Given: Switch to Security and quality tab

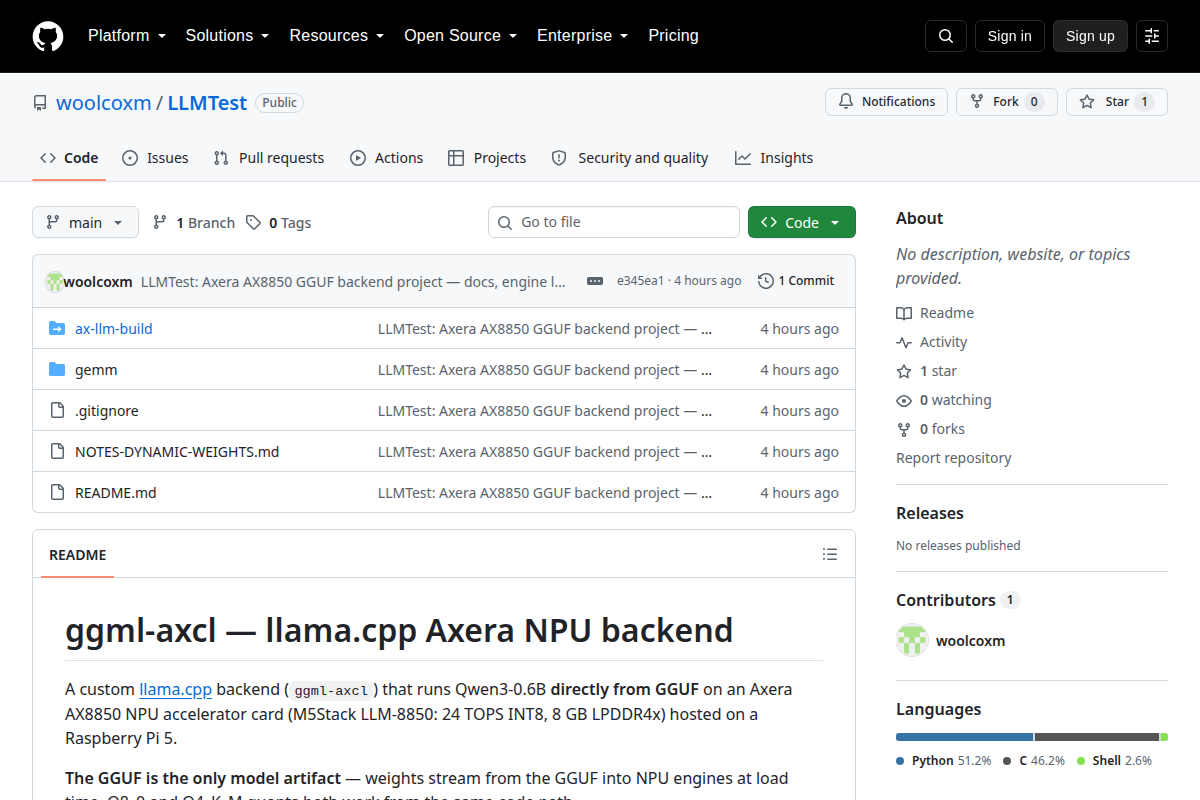Looking at the screenshot, I should click(630, 158).
